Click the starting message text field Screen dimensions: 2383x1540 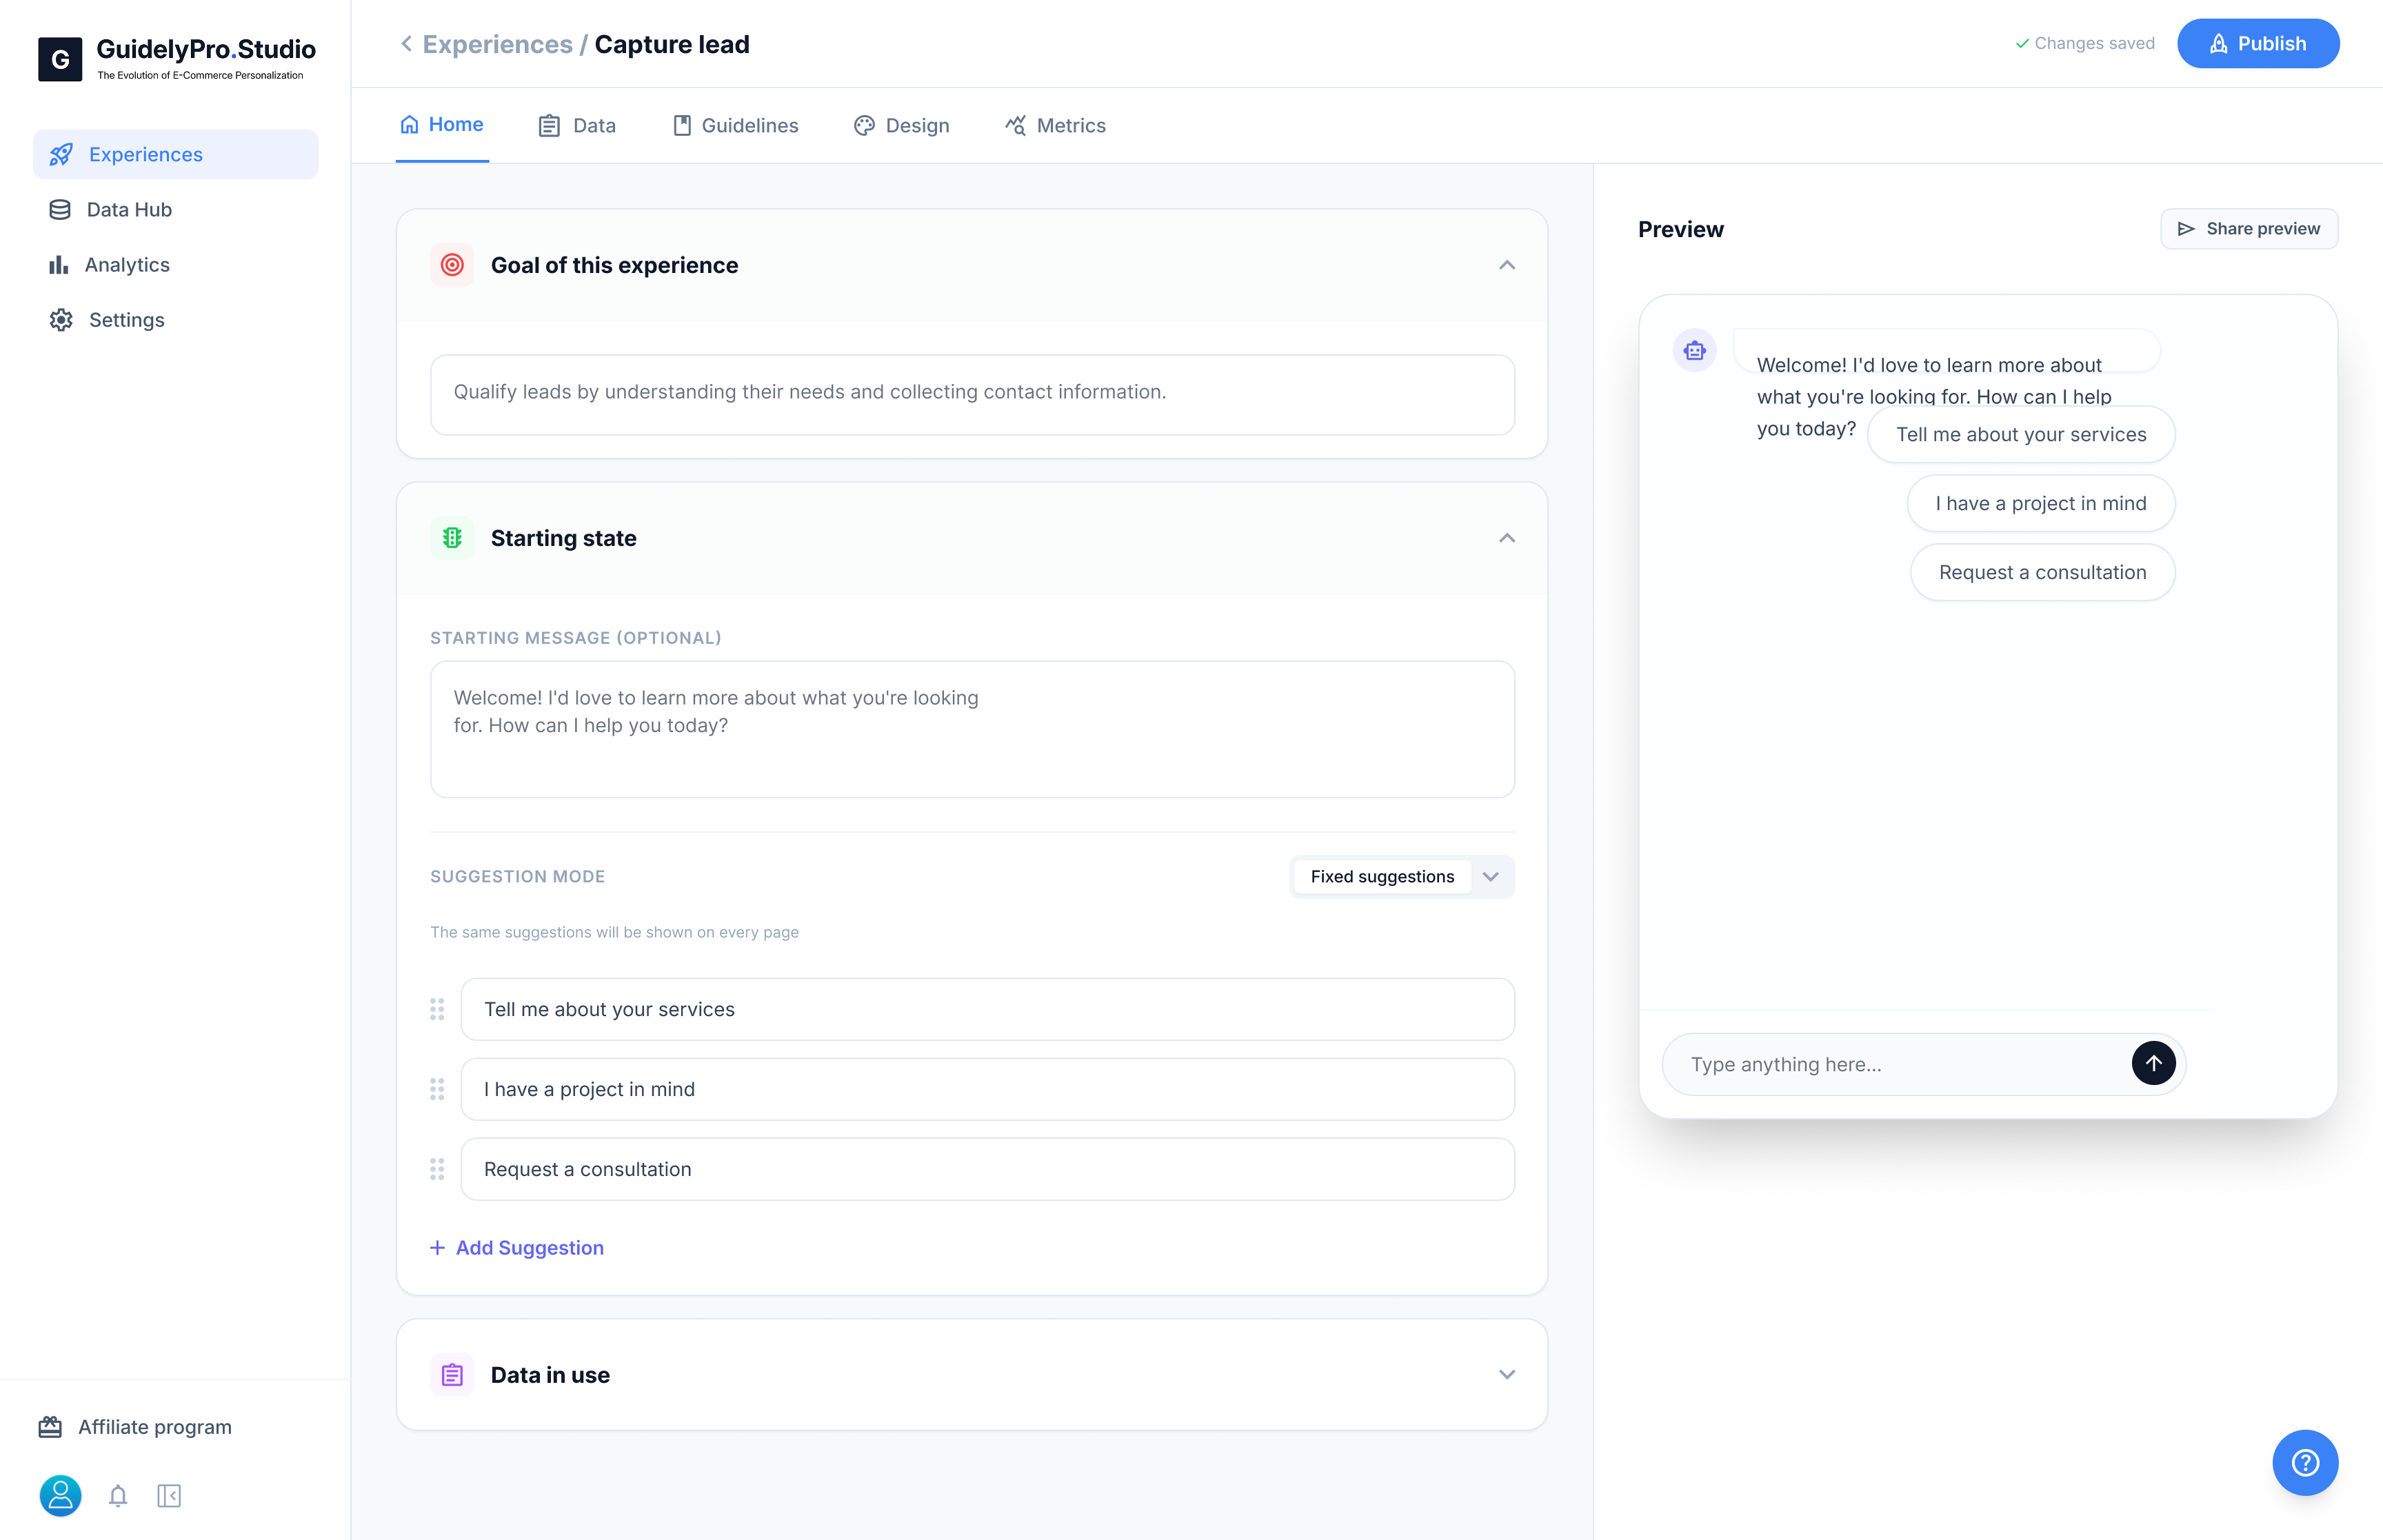point(972,729)
